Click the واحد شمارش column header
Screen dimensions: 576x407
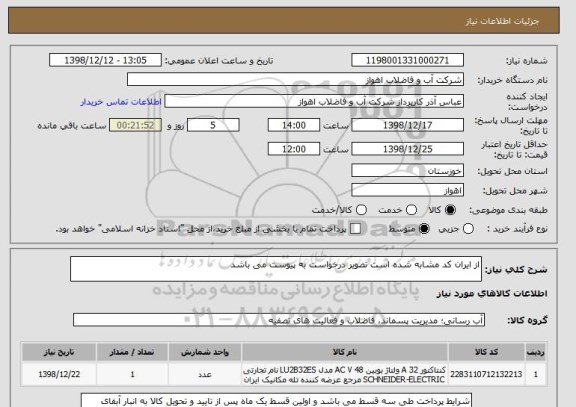tap(205, 352)
